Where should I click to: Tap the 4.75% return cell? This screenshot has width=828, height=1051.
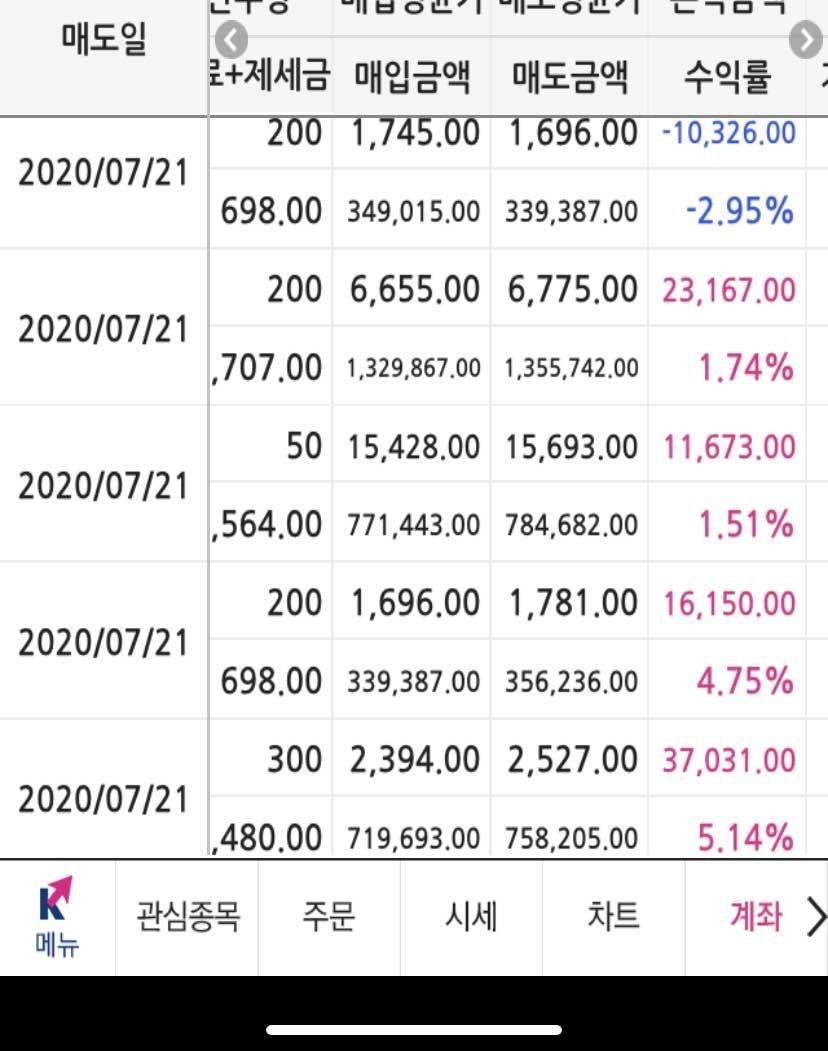click(745, 681)
